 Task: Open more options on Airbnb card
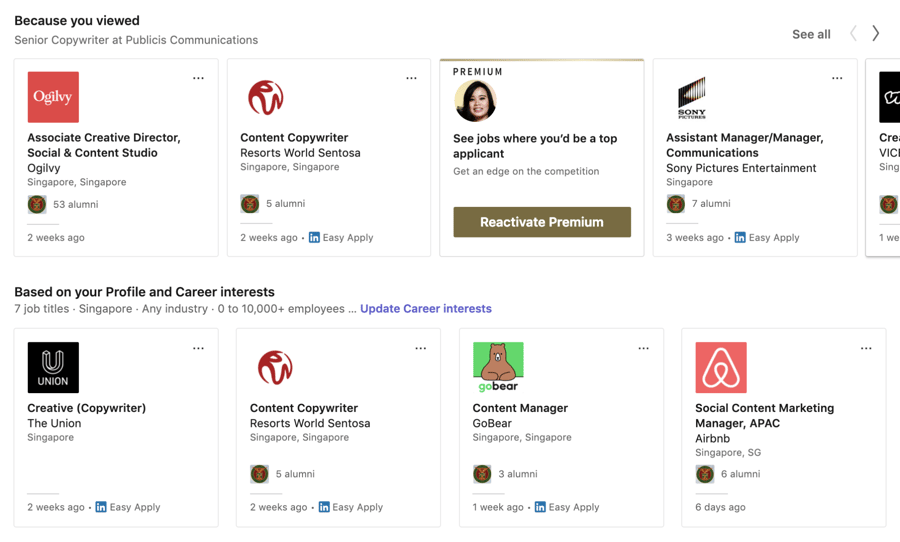click(866, 349)
